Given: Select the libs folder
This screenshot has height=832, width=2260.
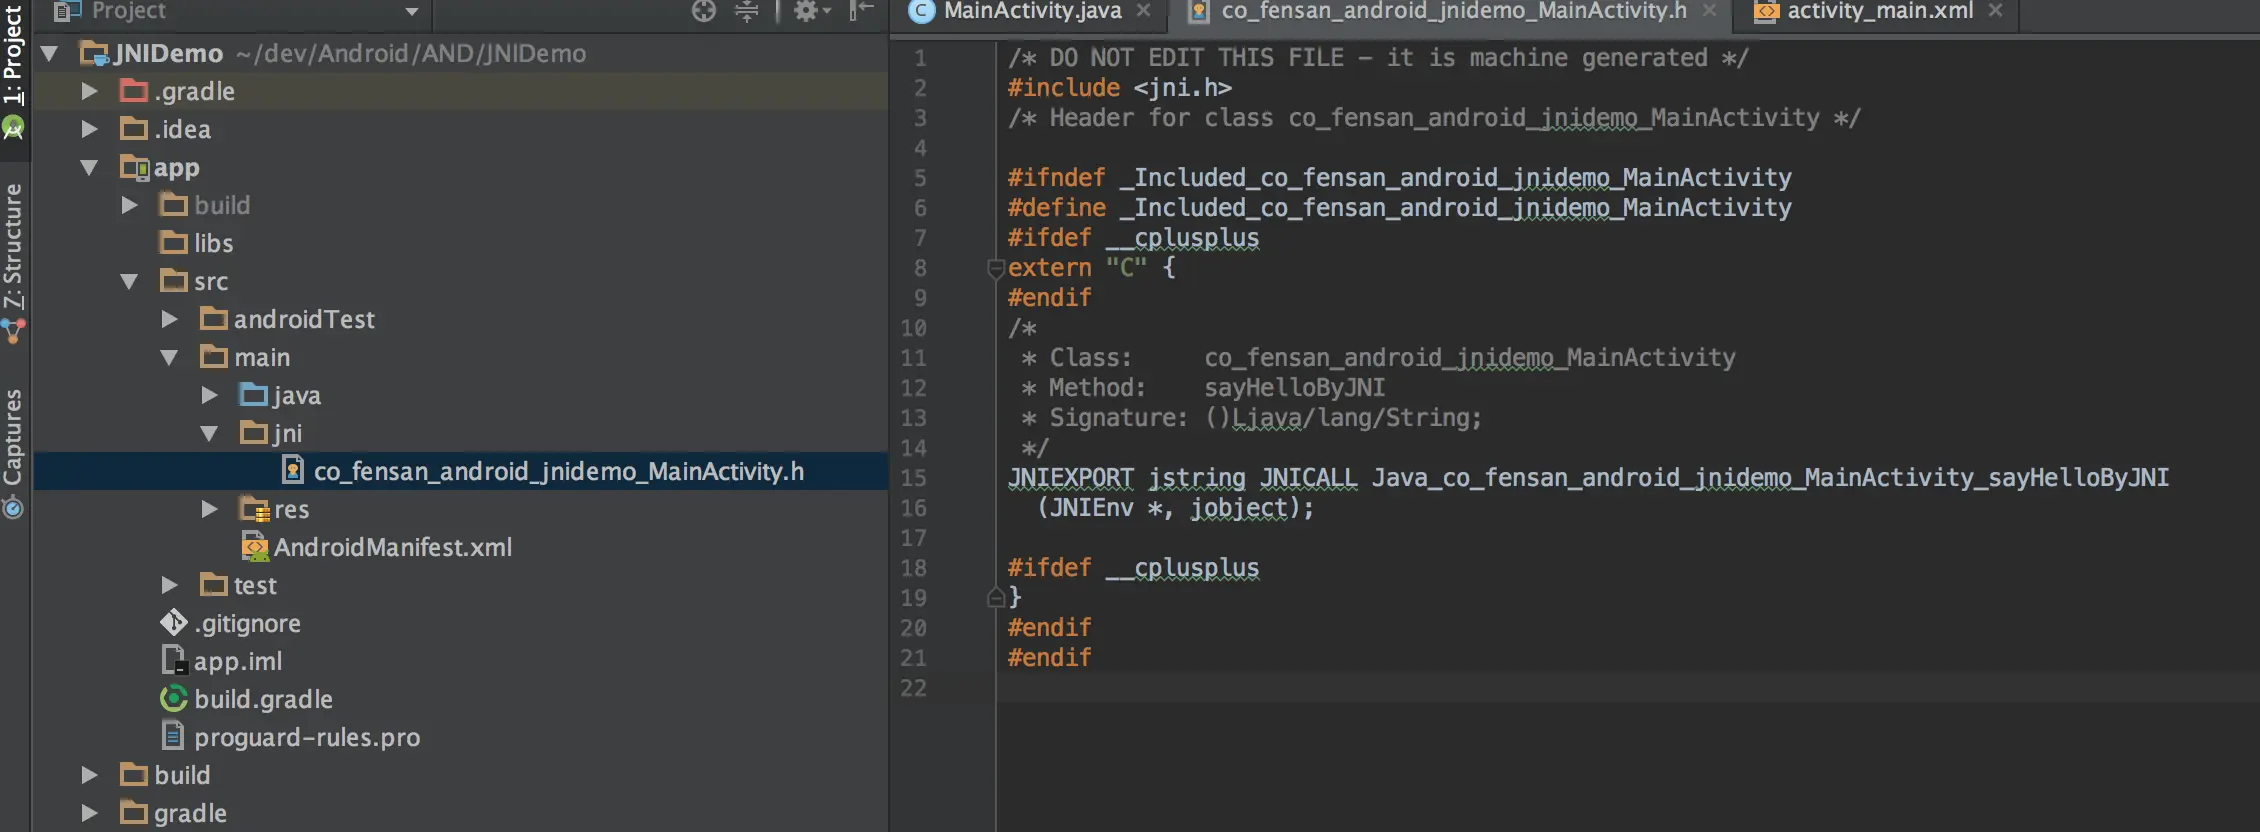Looking at the screenshot, I should pyautogui.click(x=213, y=243).
